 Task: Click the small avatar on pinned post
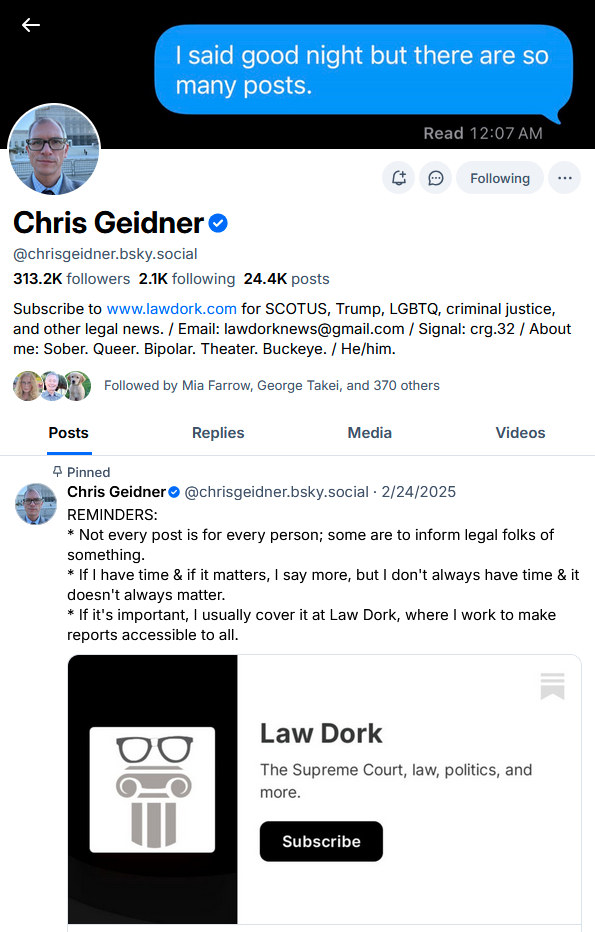(36, 504)
